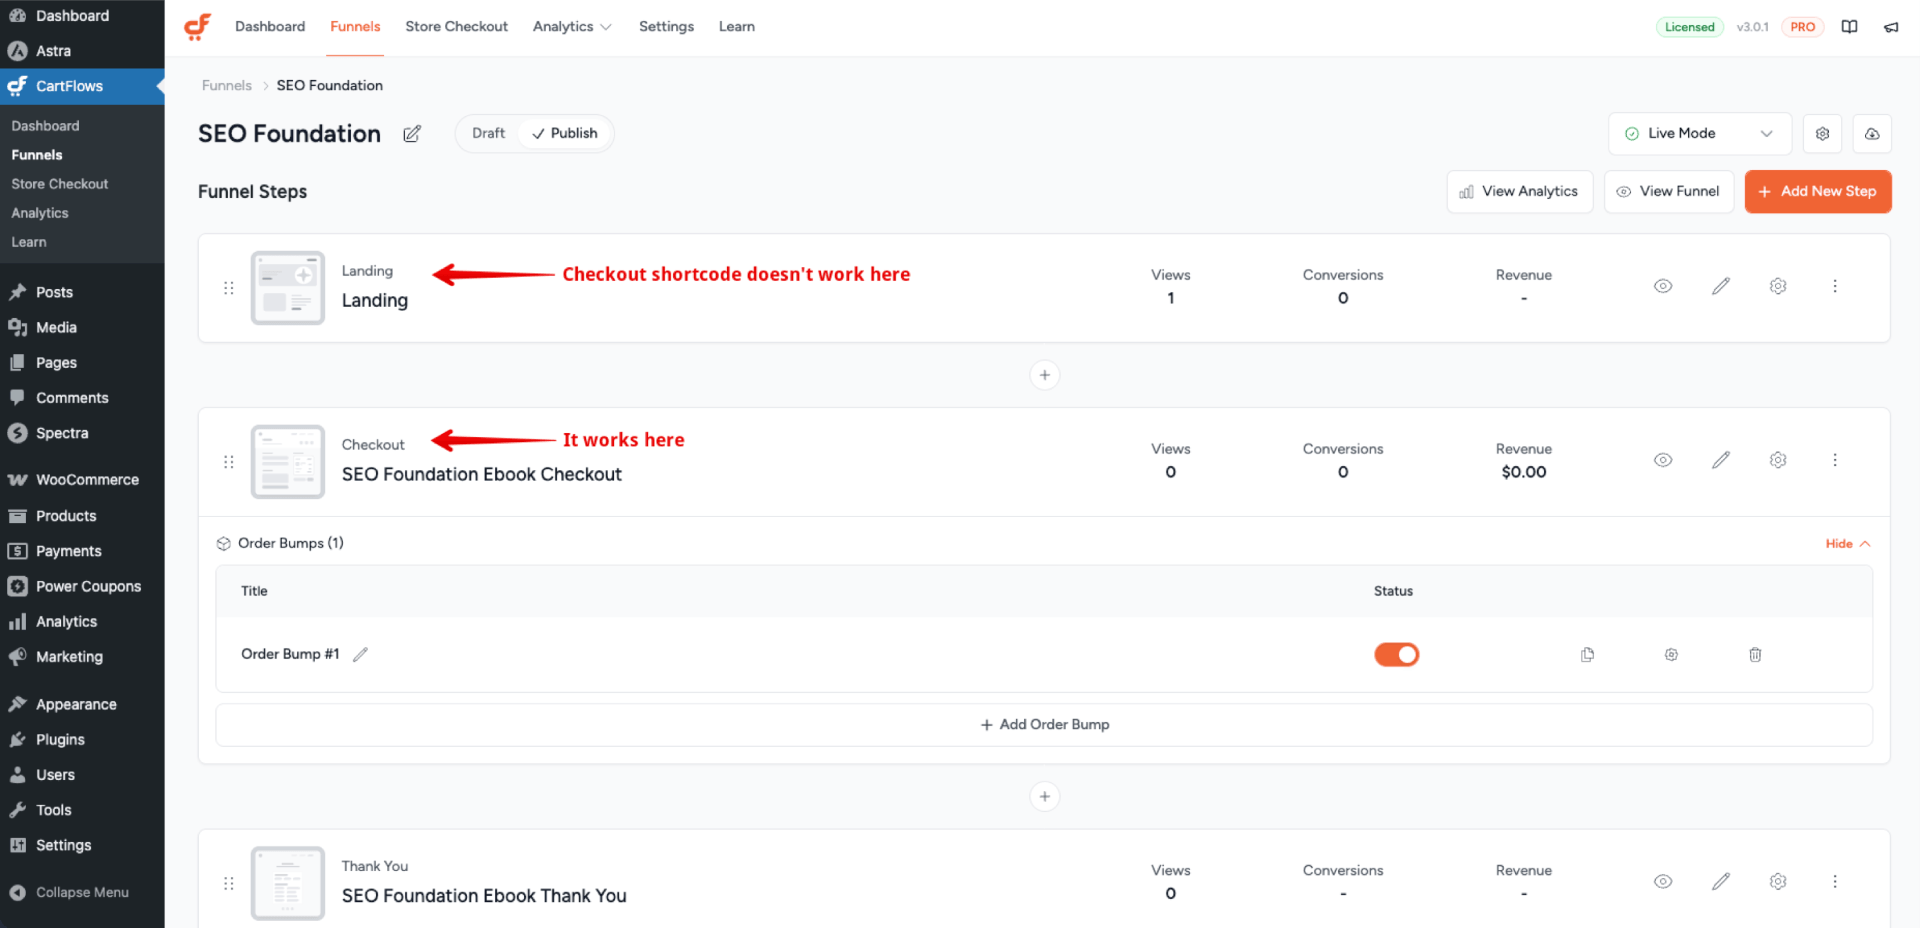
Task: Open more options for the Landing step
Action: click(1835, 286)
